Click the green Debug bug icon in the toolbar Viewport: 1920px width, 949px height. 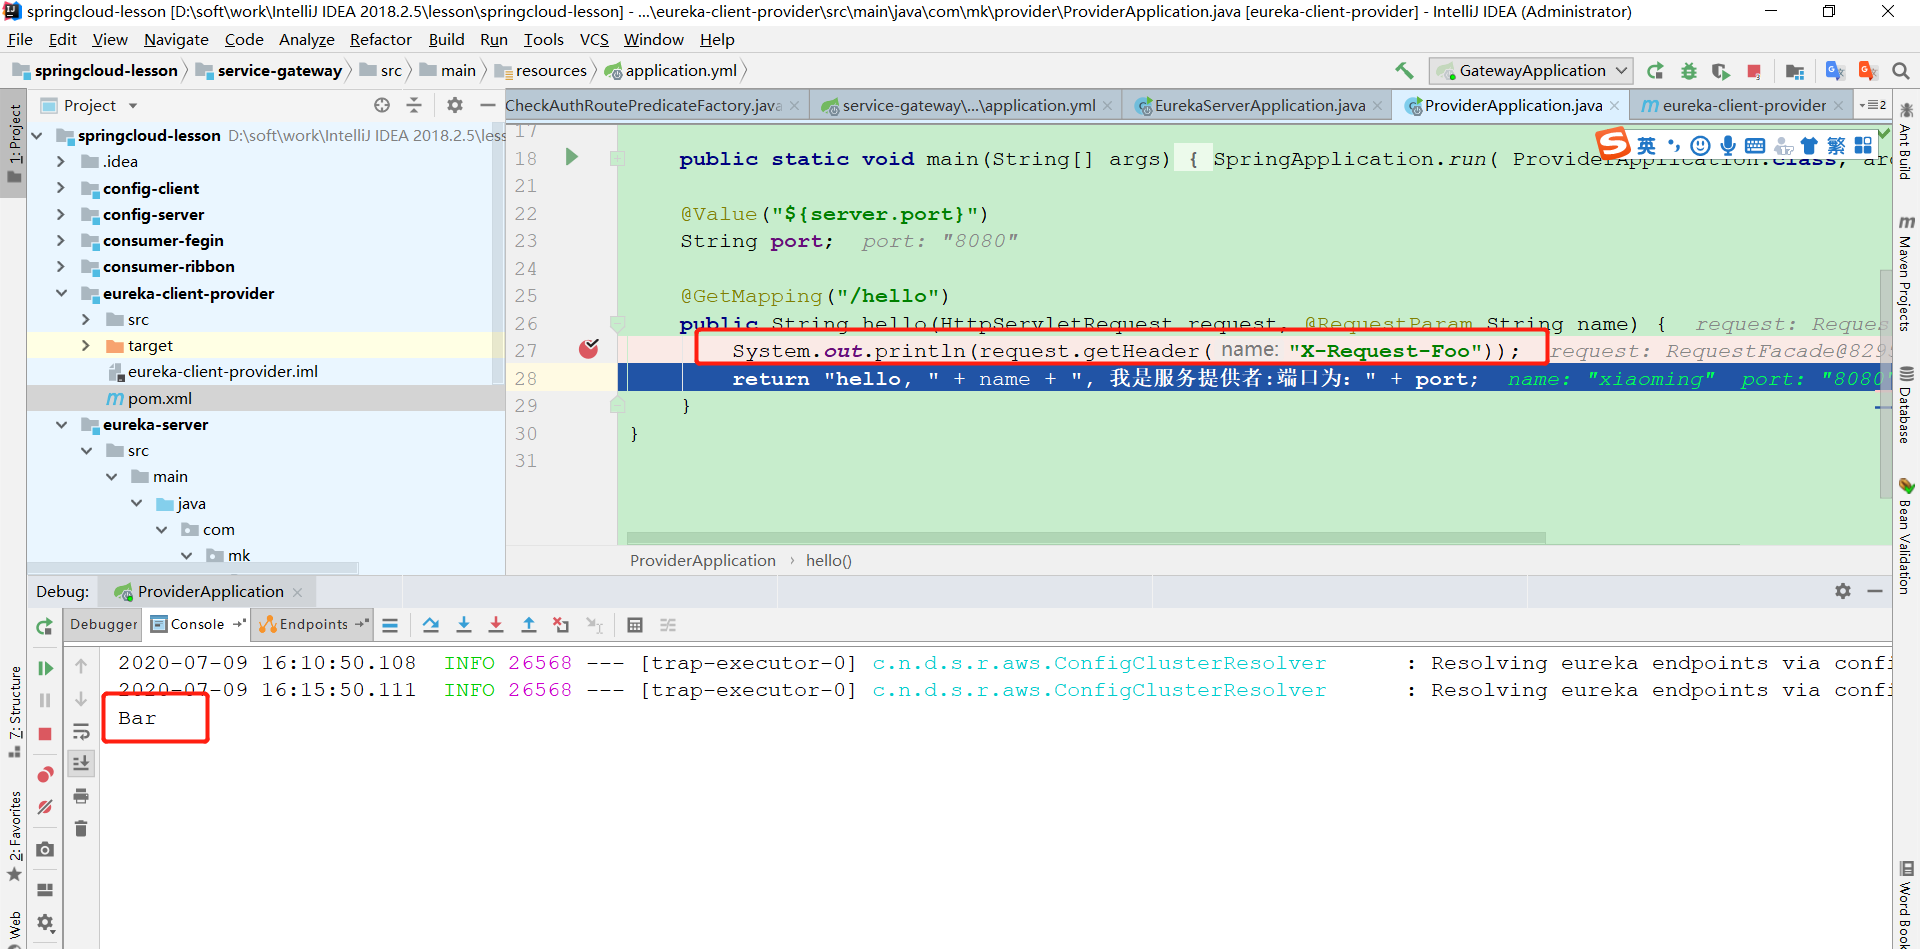pos(1688,71)
